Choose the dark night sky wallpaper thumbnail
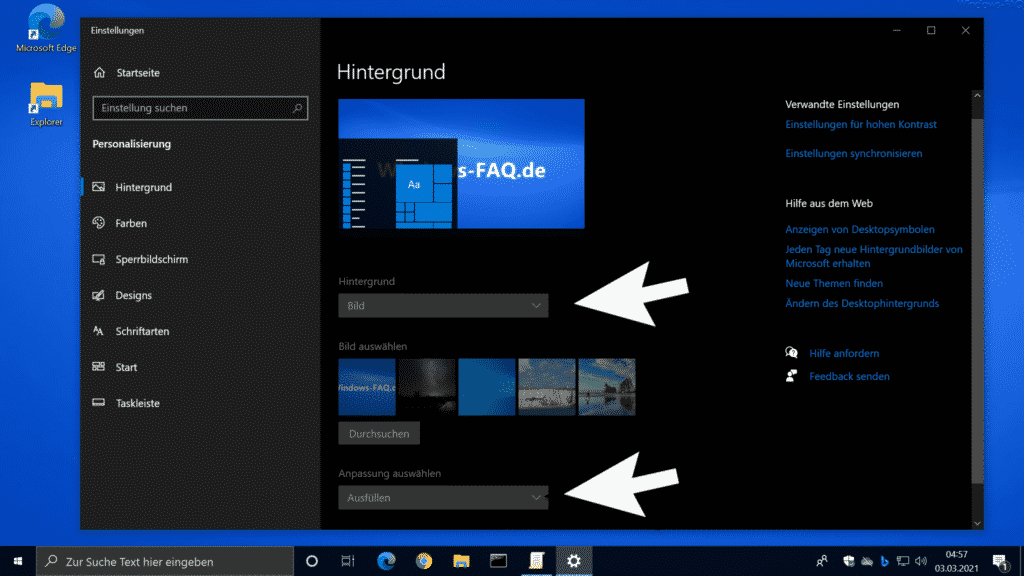 (x=427, y=387)
